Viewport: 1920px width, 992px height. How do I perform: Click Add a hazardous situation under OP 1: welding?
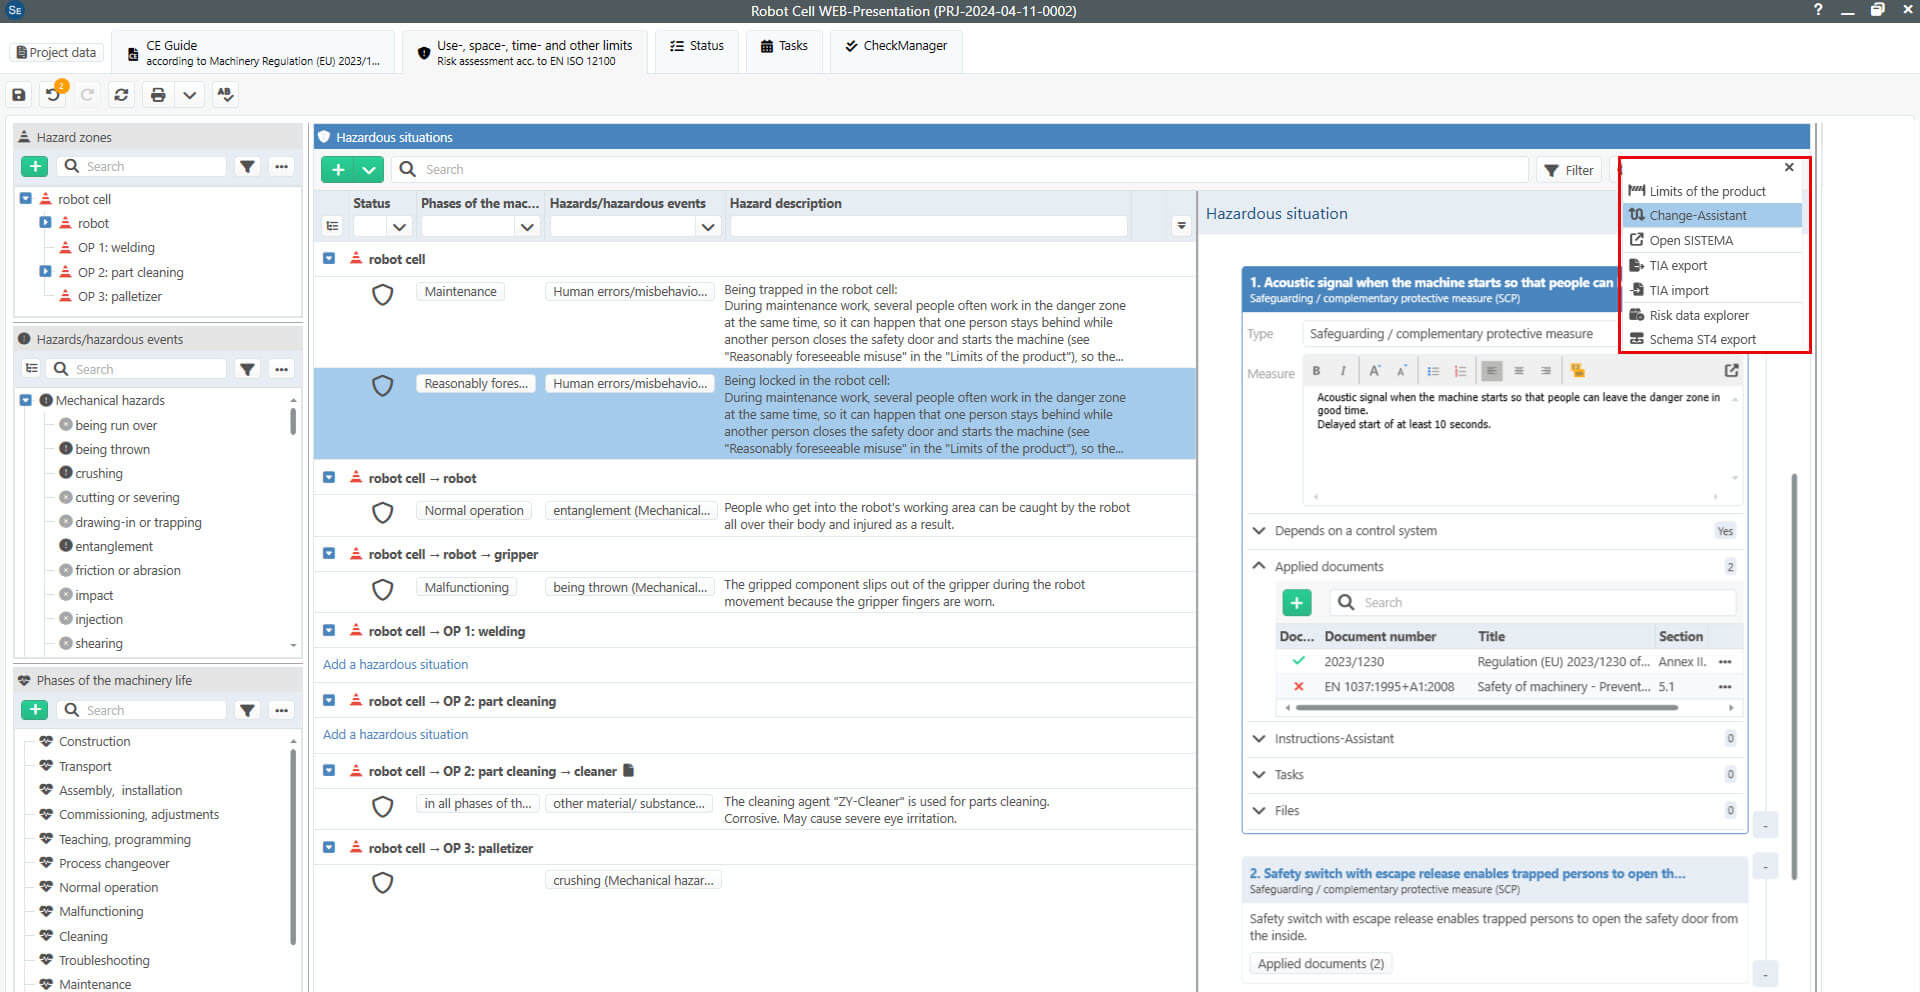395,664
